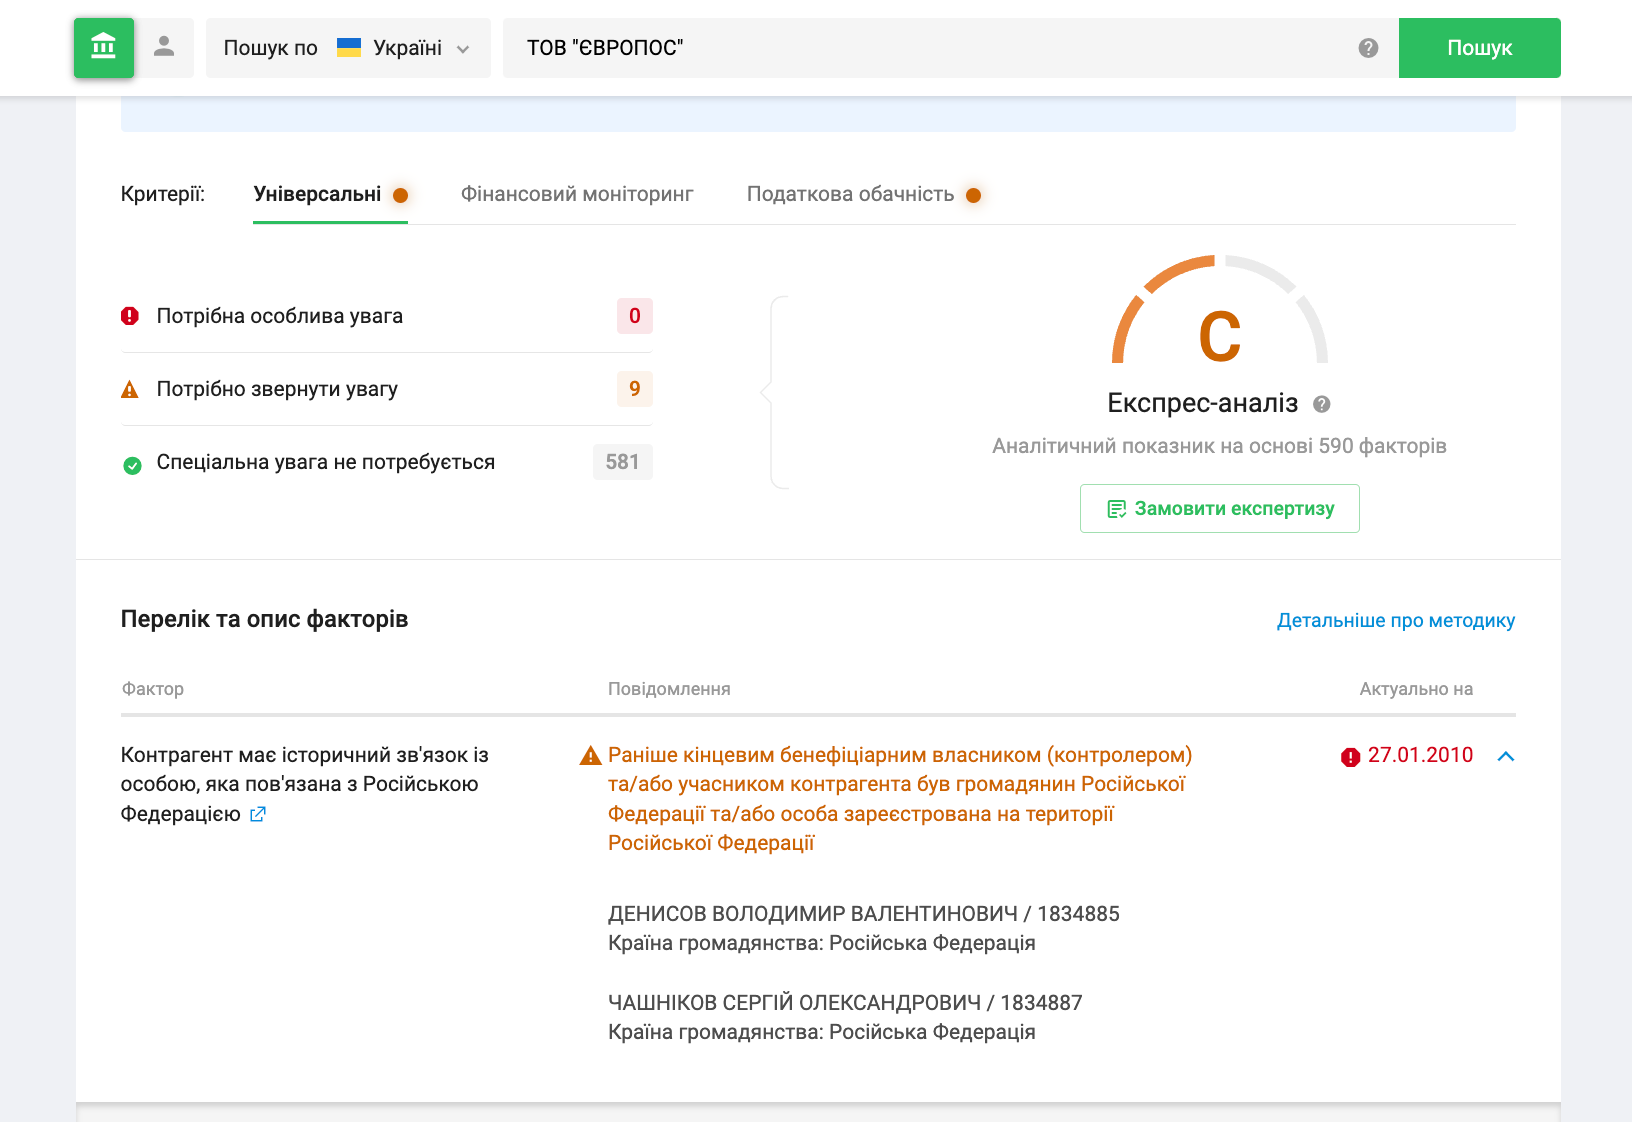Open the Пошук по Україні country dropdown
The image size is (1632, 1122).
[348, 47]
